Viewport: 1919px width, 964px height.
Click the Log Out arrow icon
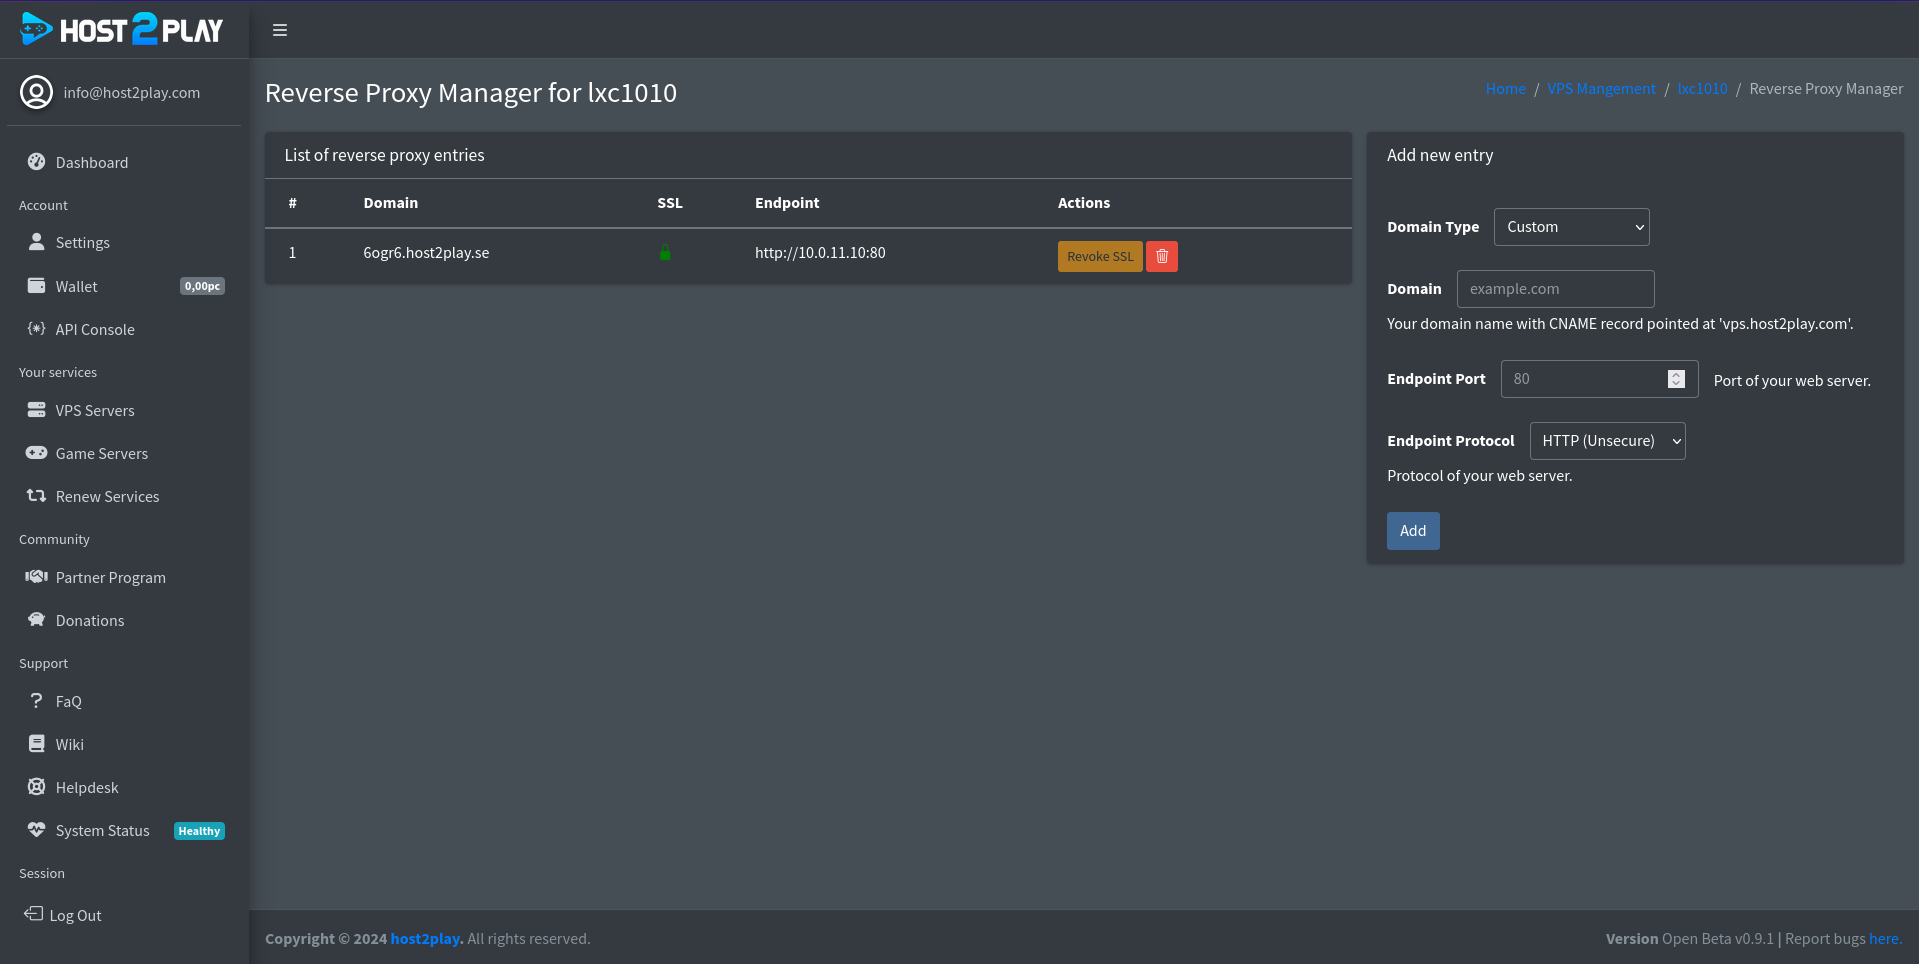pyautogui.click(x=33, y=914)
